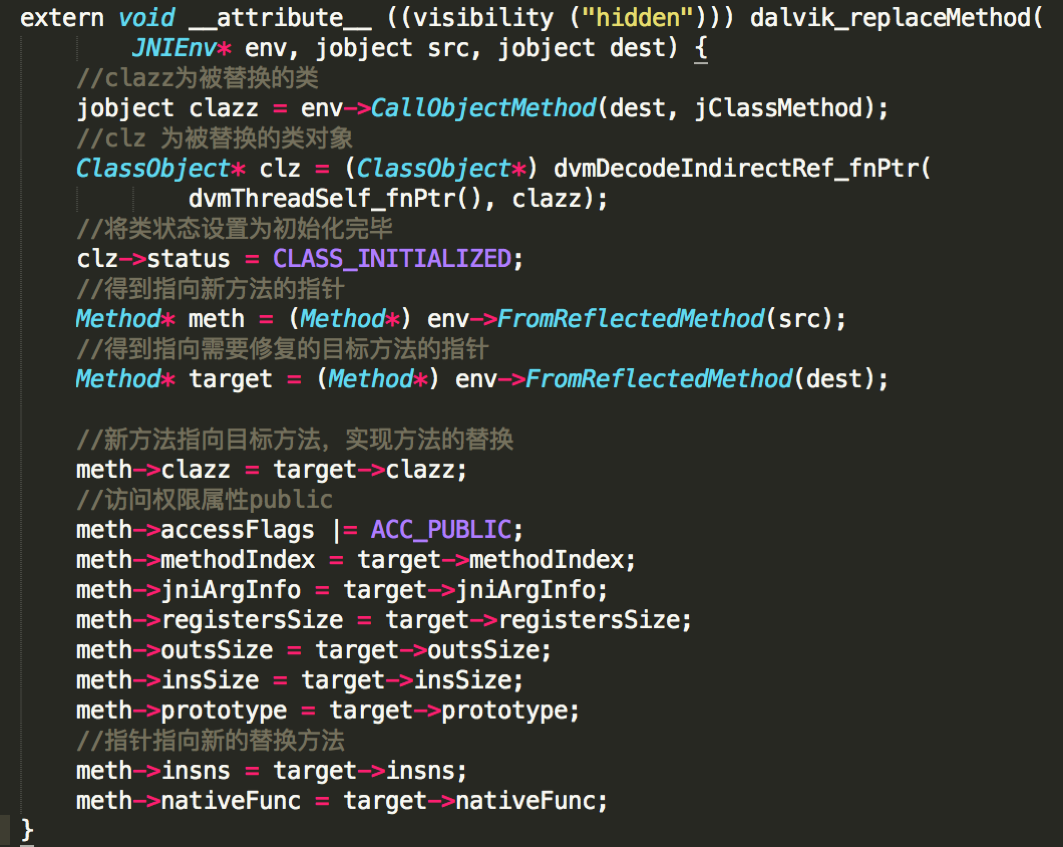This screenshot has height=847, width=1063.
Task: Click the CallObjectMethod call
Action: (483, 108)
